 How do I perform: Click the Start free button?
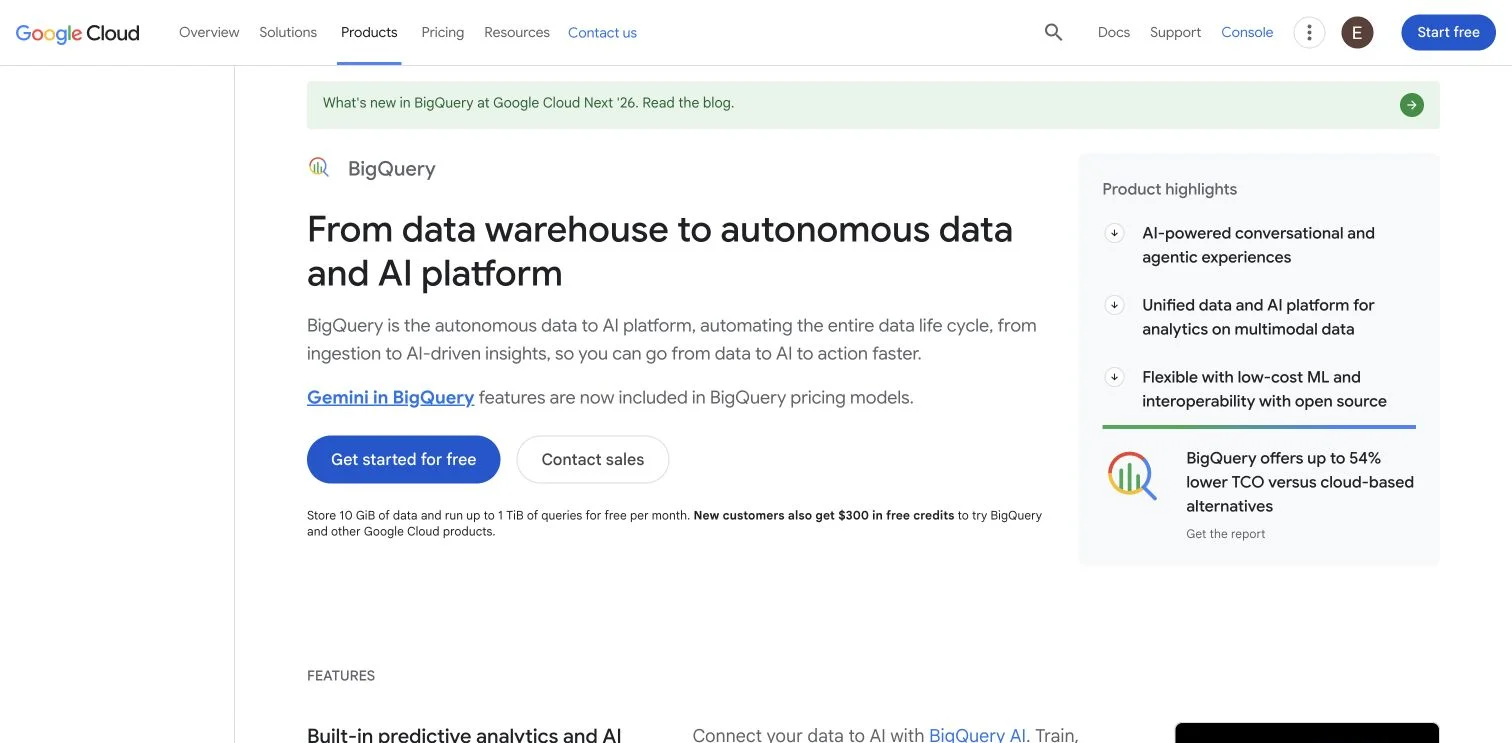coord(1448,32)
